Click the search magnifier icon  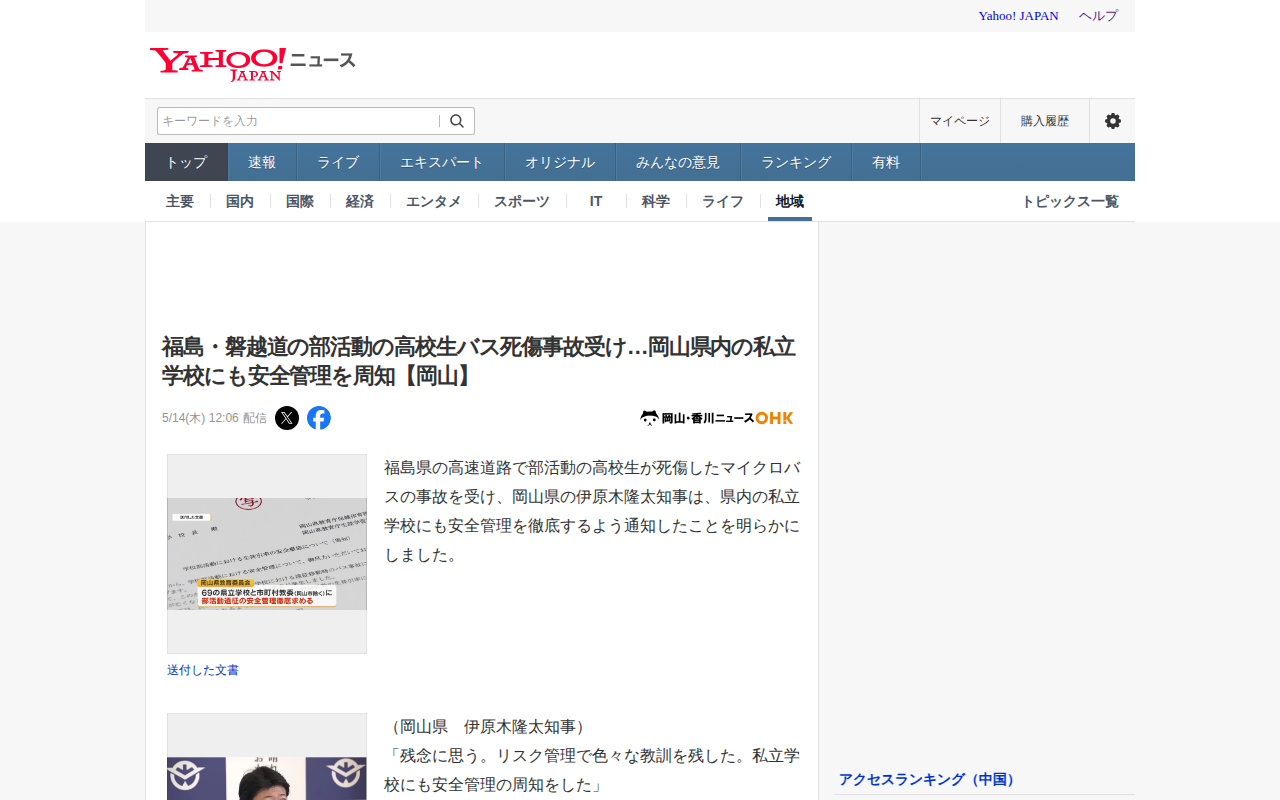tap(457, 121)
